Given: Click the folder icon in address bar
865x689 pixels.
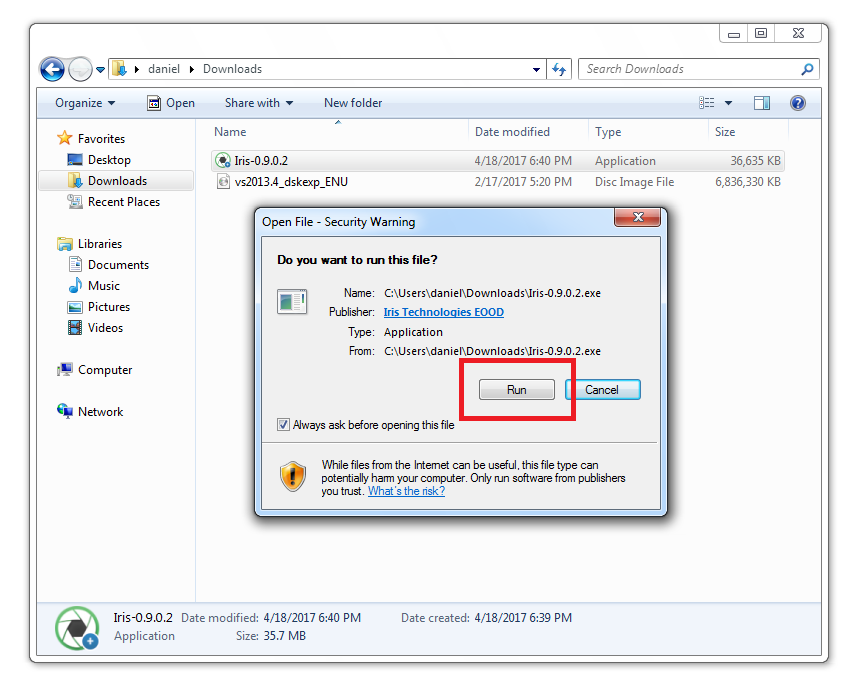Looking at the screenshot, I should coord(119,69).
